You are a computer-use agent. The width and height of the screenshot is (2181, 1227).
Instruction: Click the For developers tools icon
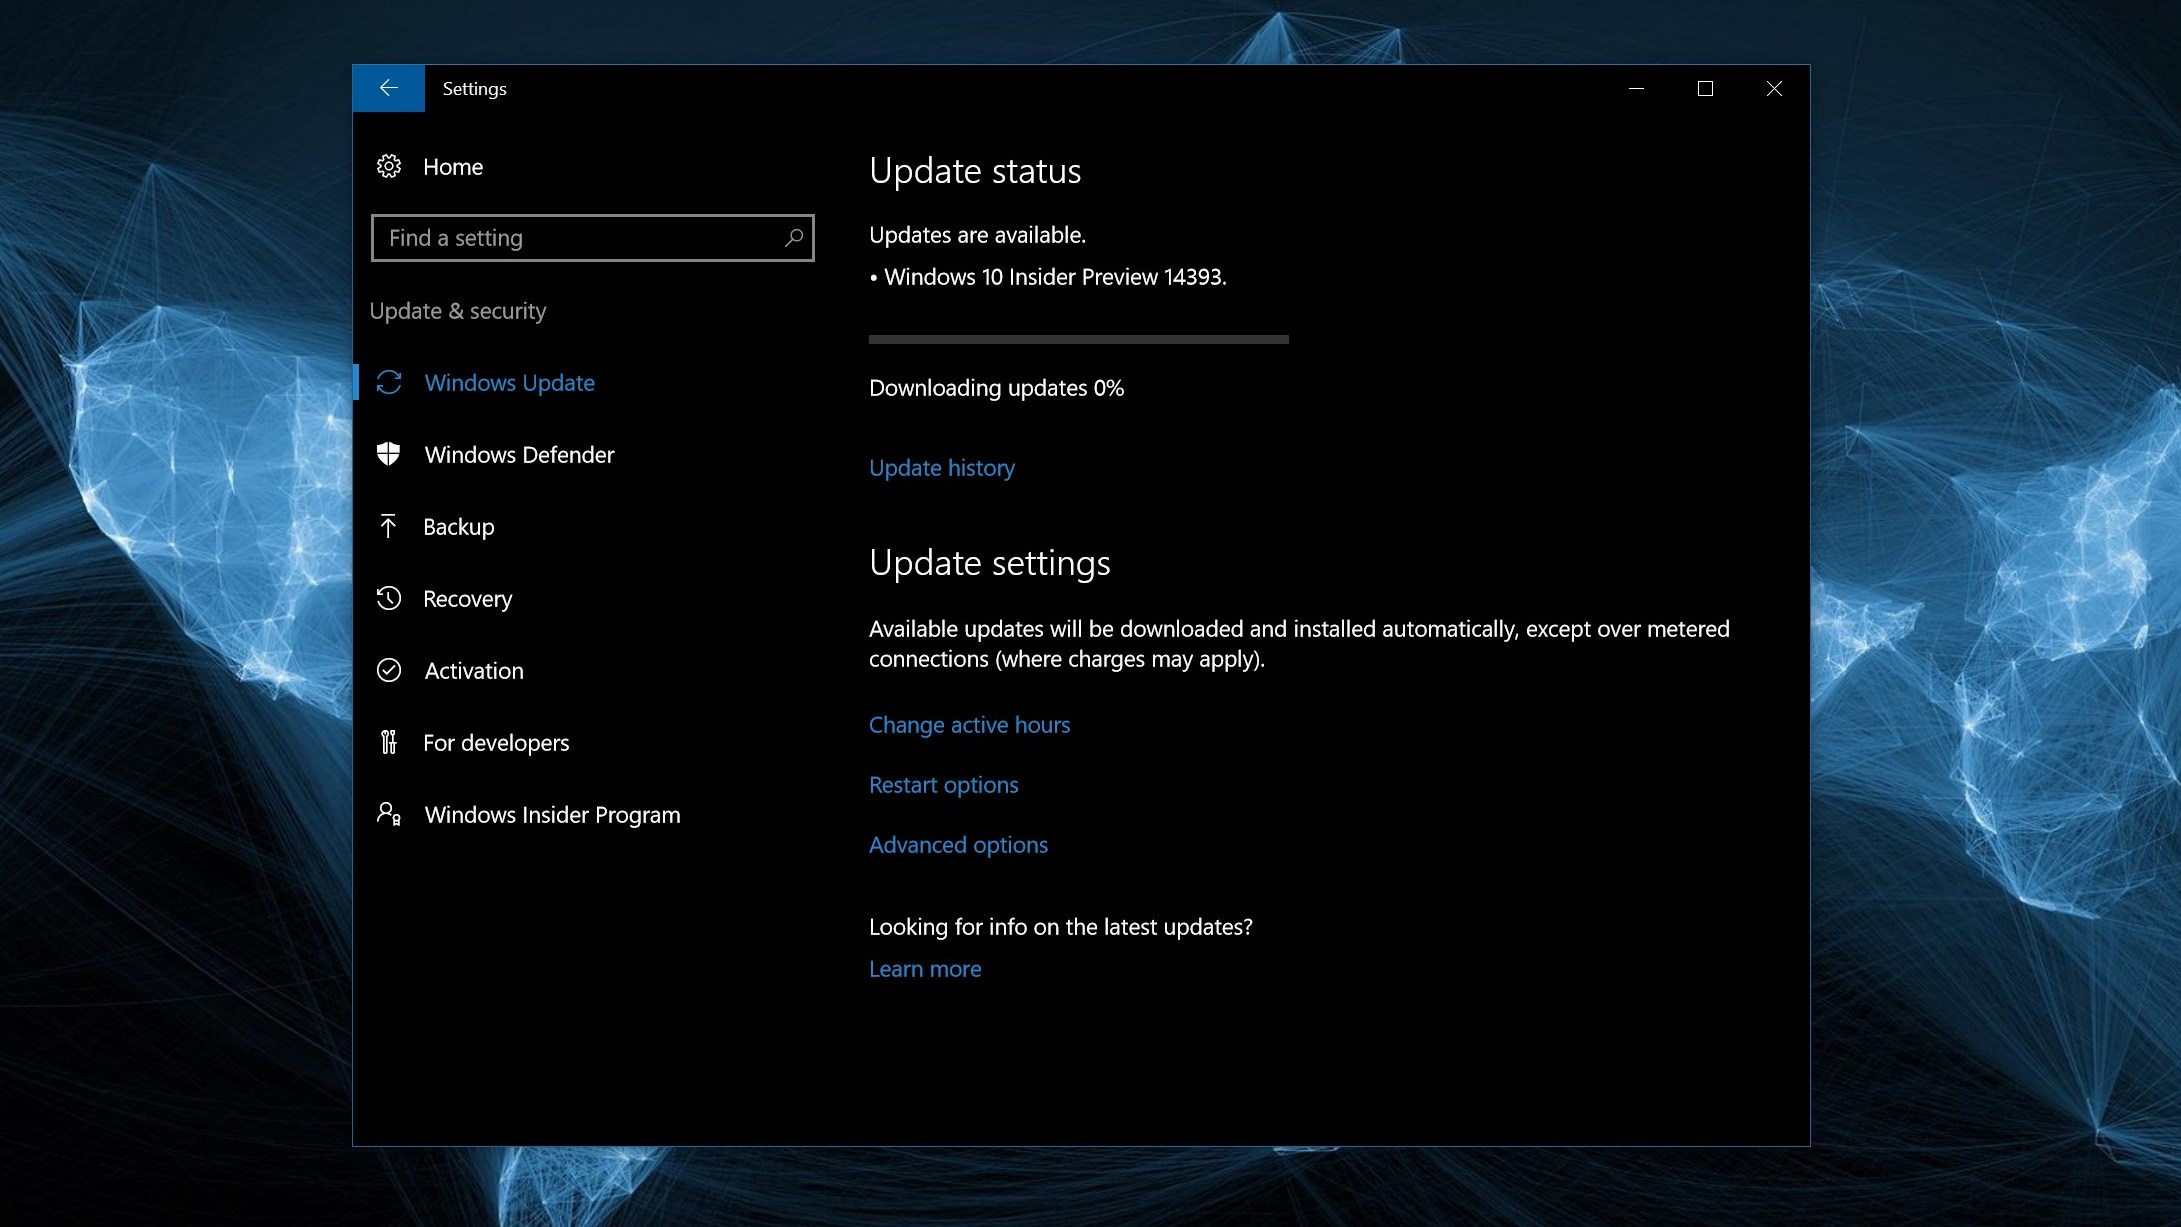click(389, 742)
